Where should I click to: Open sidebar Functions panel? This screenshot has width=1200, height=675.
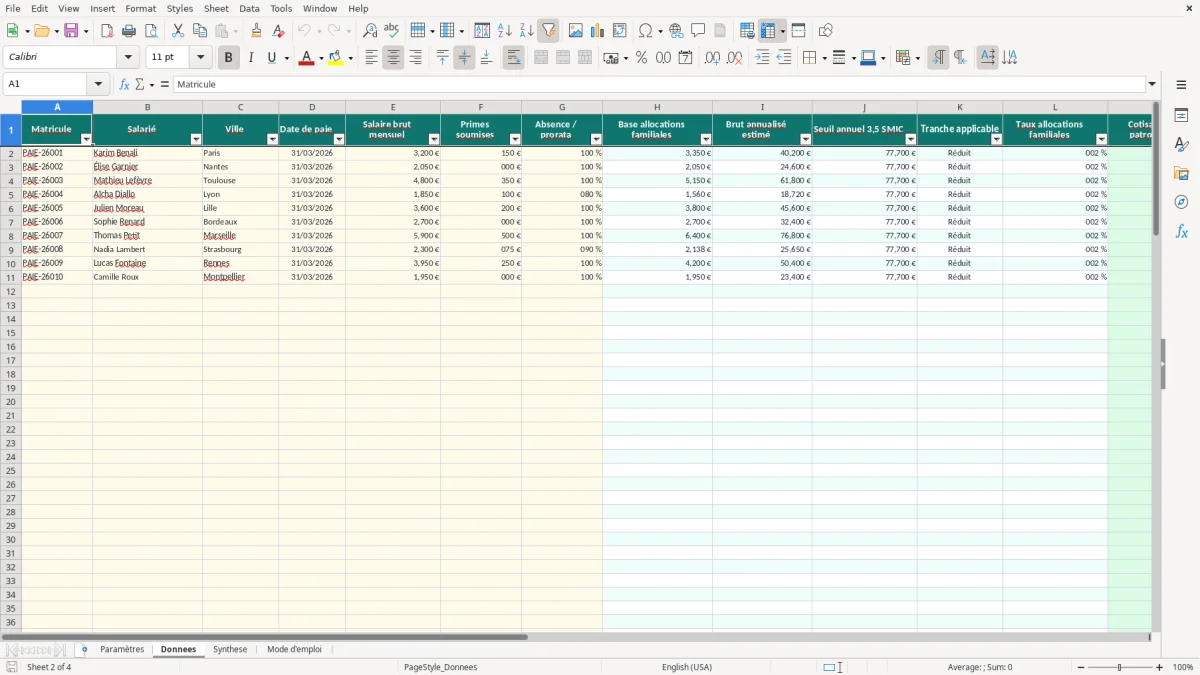click(1181, 231)
